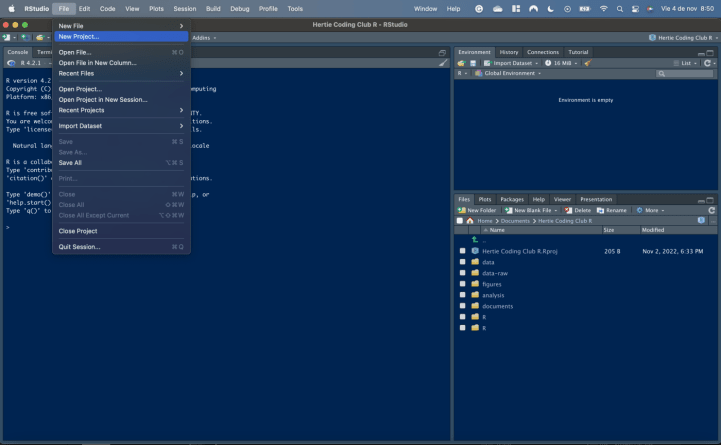Click the R logo icon beside R 4.2.1
The image size is (721, 445).
11,63
